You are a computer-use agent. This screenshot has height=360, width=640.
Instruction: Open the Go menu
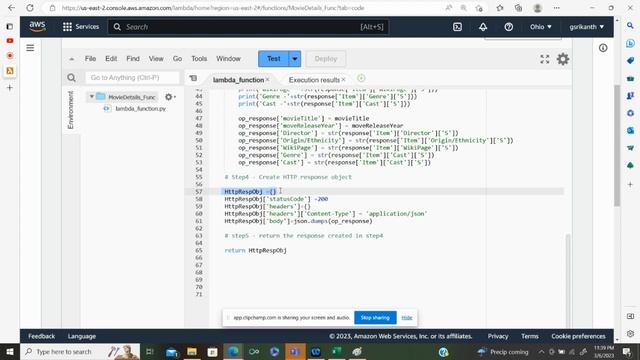pos(177,59)
